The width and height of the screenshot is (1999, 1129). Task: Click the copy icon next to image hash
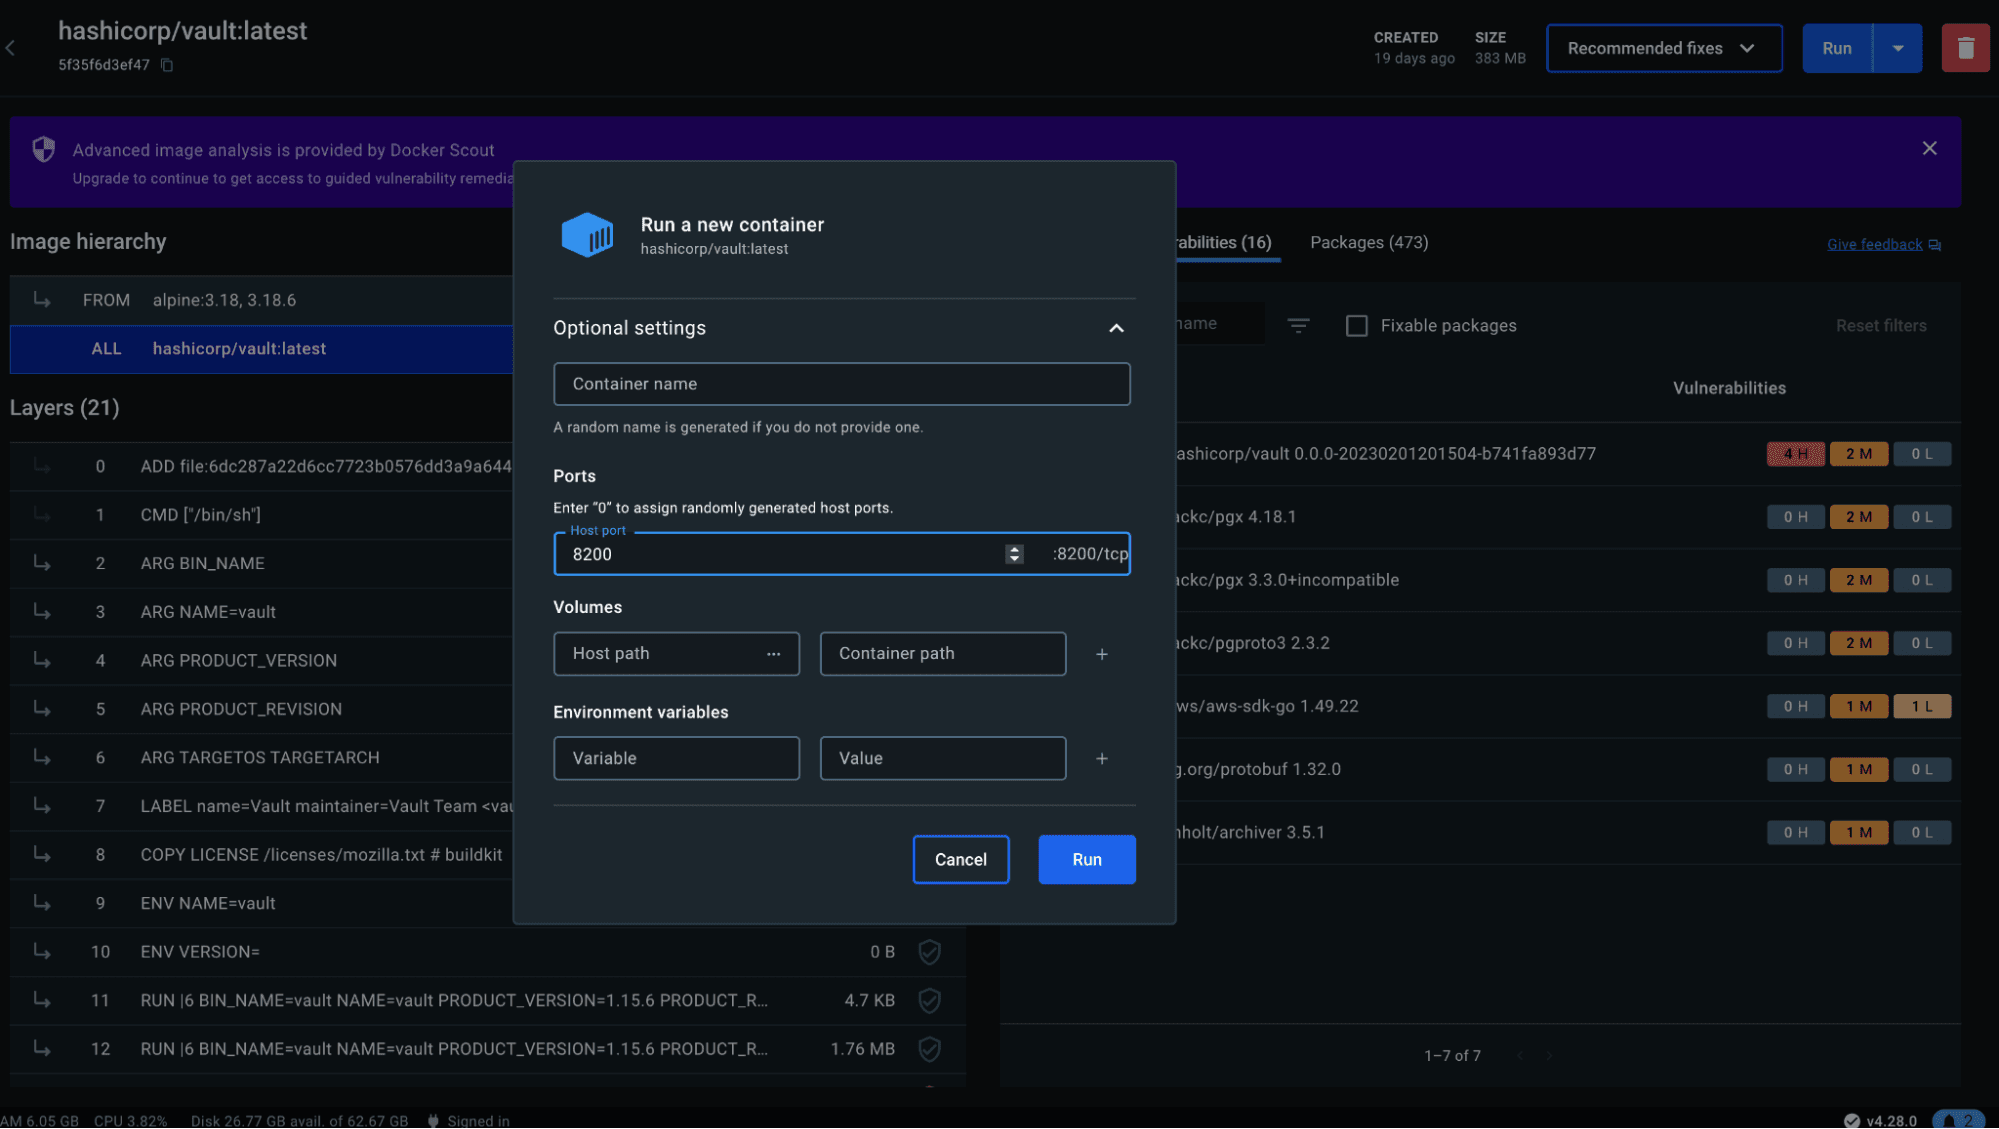[x=167, y=63]
